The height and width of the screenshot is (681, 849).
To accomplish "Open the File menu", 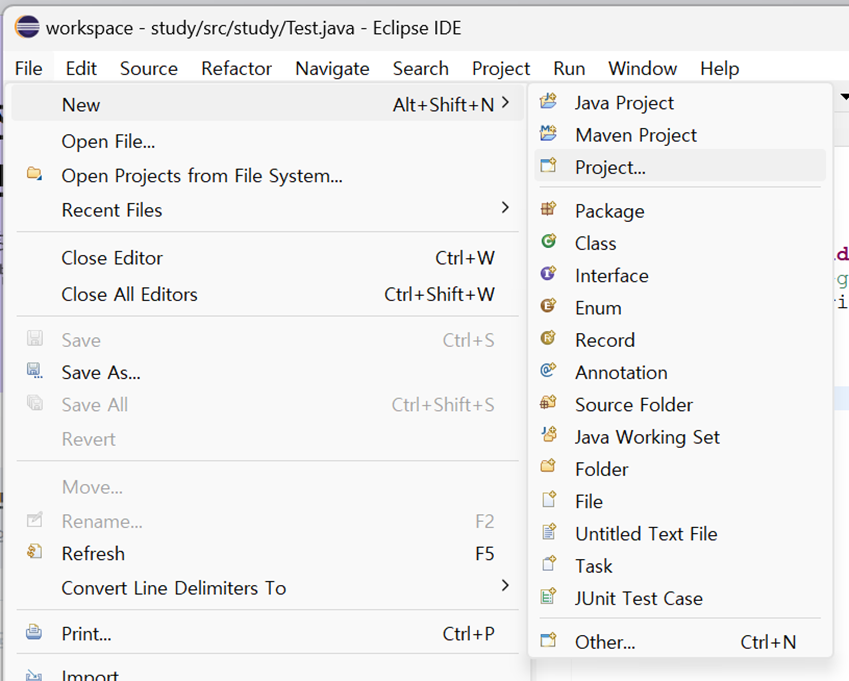I will [29, 68].
